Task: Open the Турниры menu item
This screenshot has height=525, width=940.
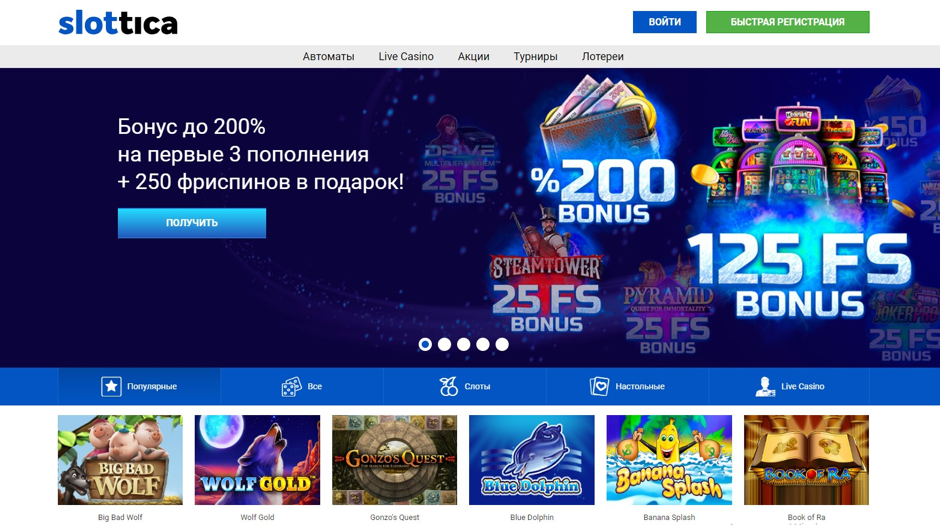Action: (535, 56)
